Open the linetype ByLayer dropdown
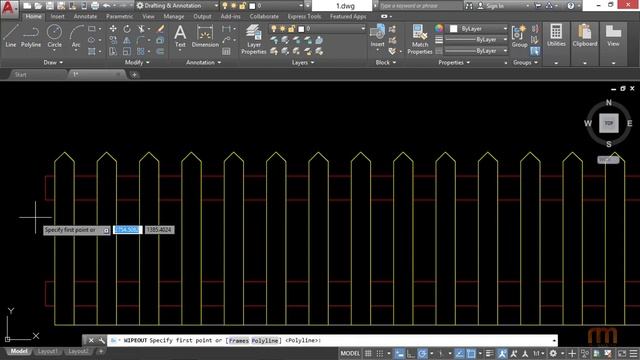The image size is (640, 360). (x=476, y=51)
